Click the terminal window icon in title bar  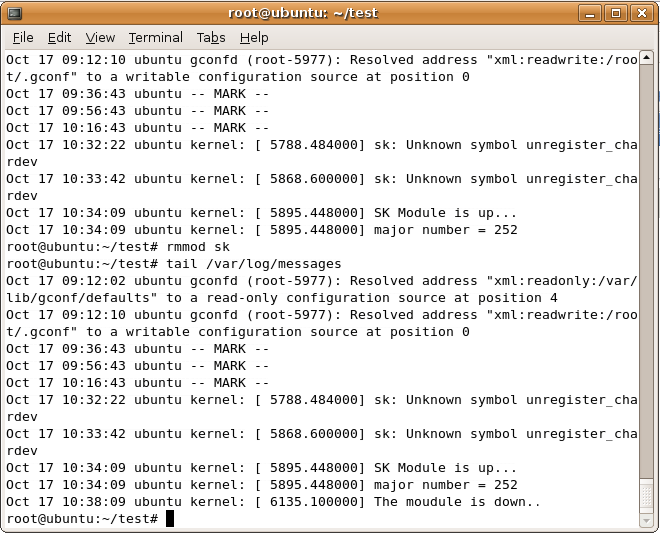(14, 13)
